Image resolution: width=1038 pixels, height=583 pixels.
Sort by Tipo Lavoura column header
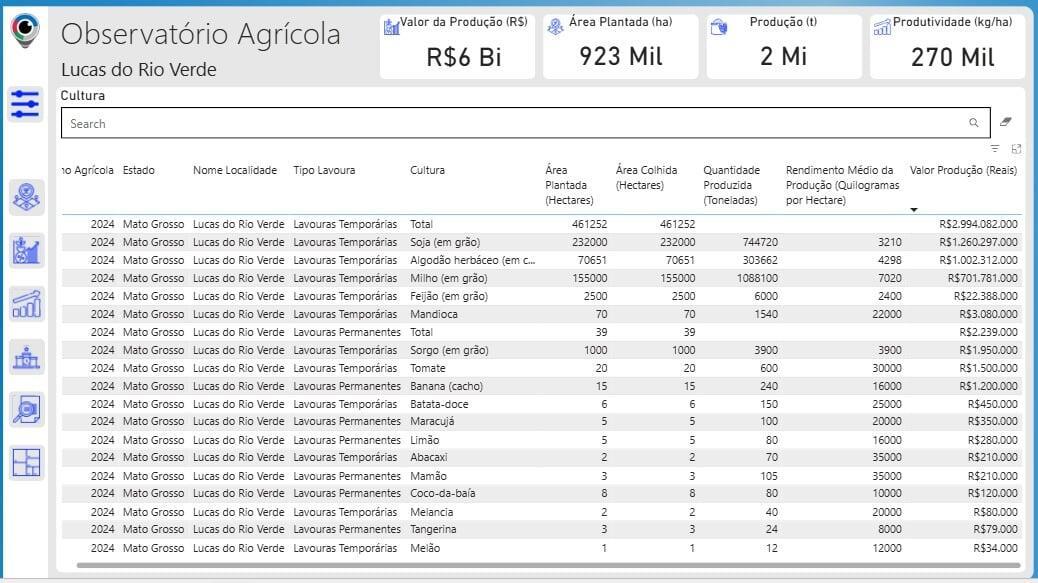323,170
